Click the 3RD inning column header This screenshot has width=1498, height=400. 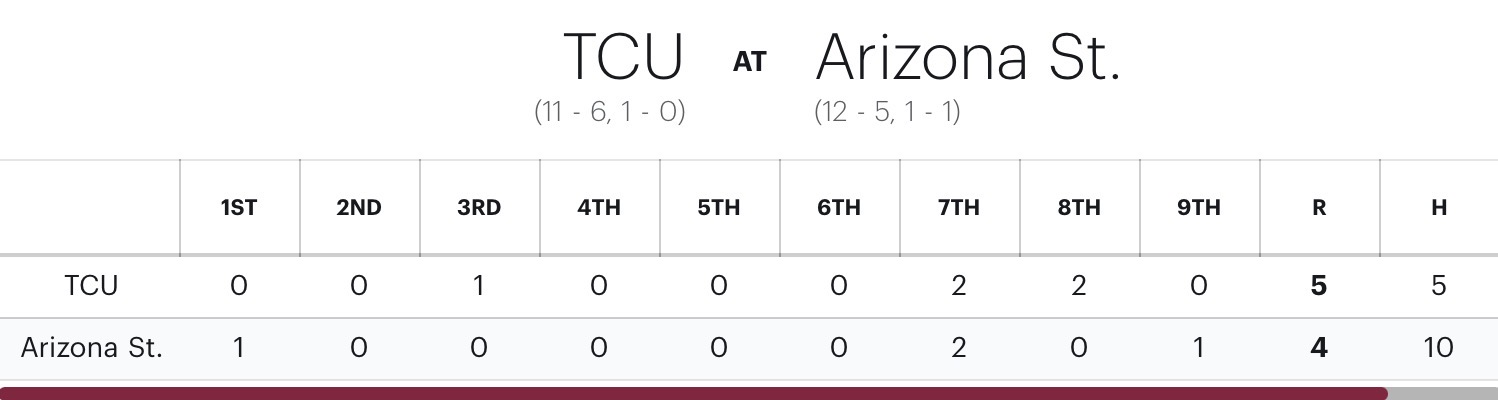(479, 208)
